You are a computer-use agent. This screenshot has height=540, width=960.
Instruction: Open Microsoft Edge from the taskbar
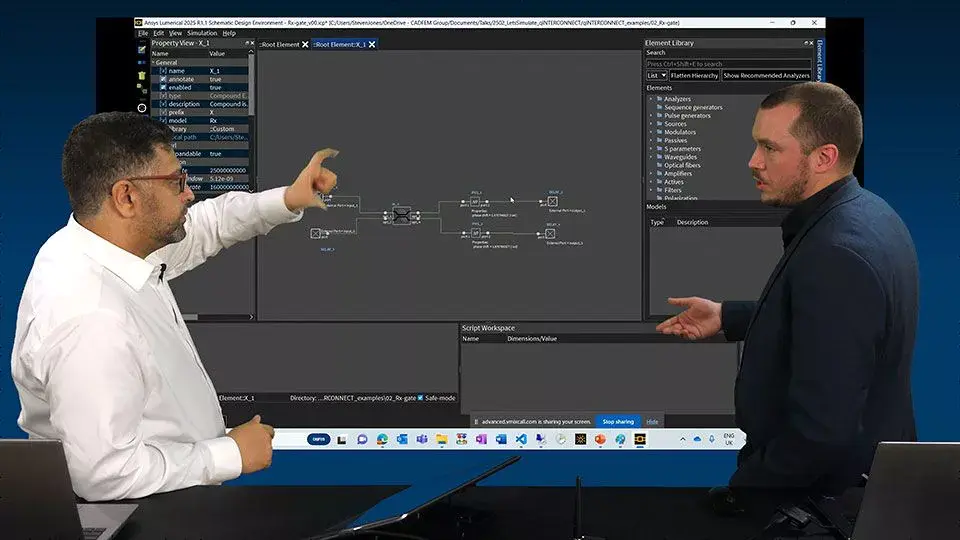coord(382,439)
